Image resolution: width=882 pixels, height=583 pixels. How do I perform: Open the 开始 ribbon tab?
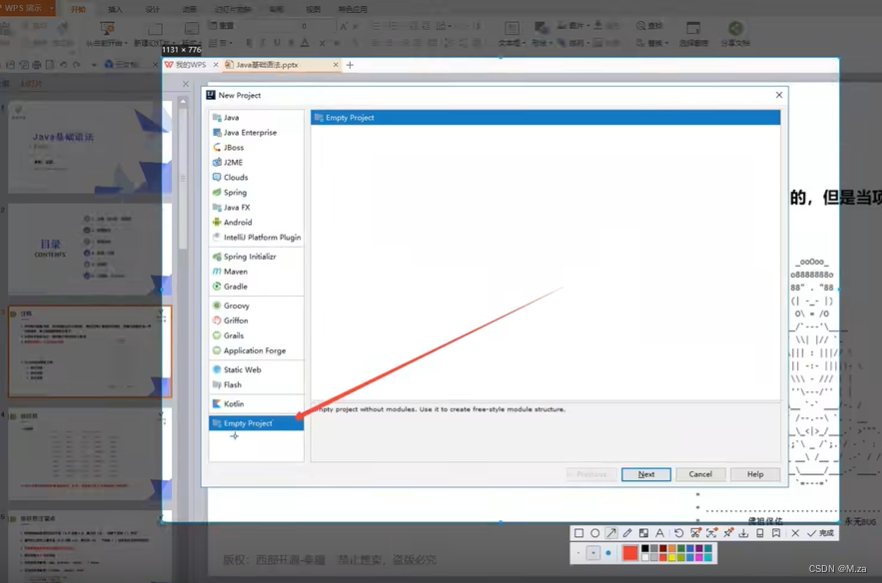78,9
